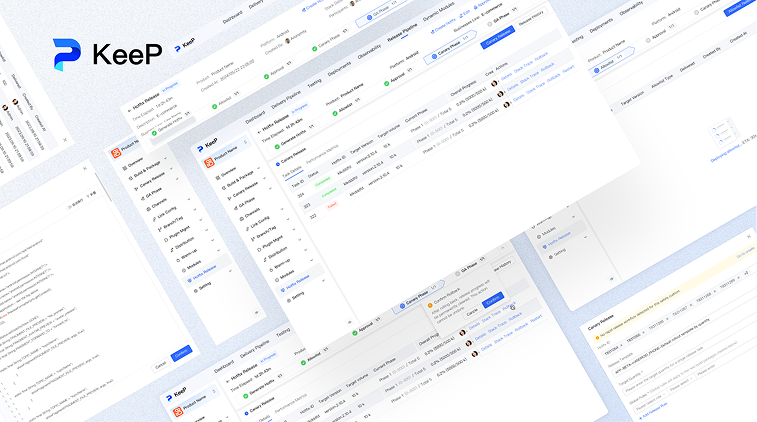Click Cancel in Confirm Rollback popup

click(x=472, y=312)
